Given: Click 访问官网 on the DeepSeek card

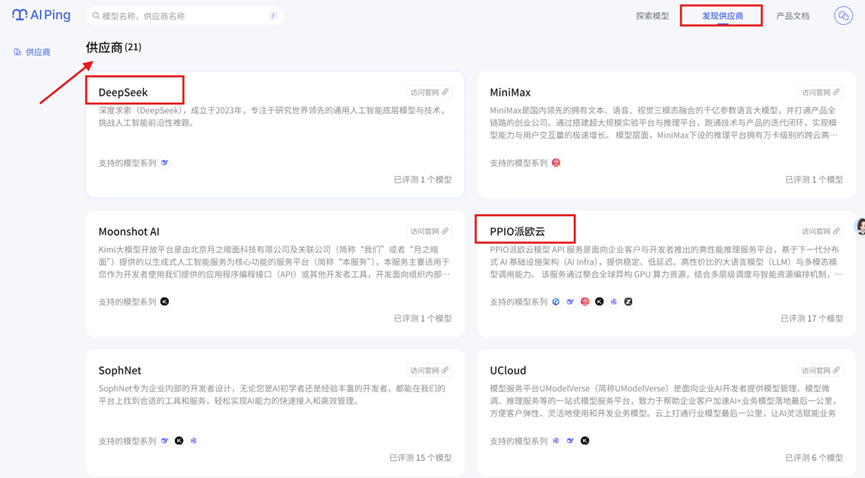Looking at the screenshot, I should click(429, 92).
